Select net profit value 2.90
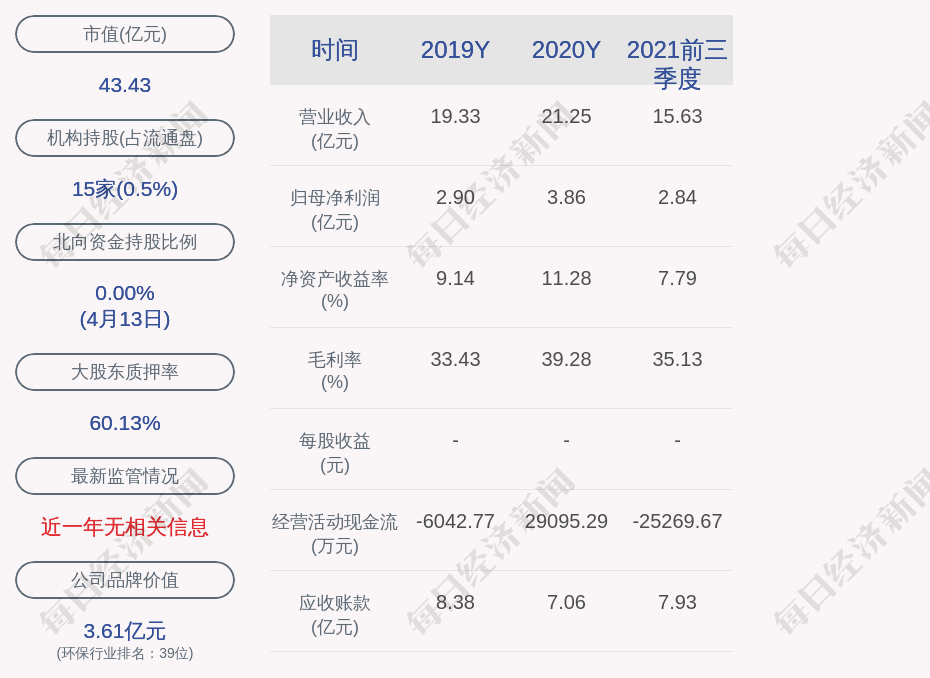The width and height of the screenshot is (930, 678). [x=456, y=198]
